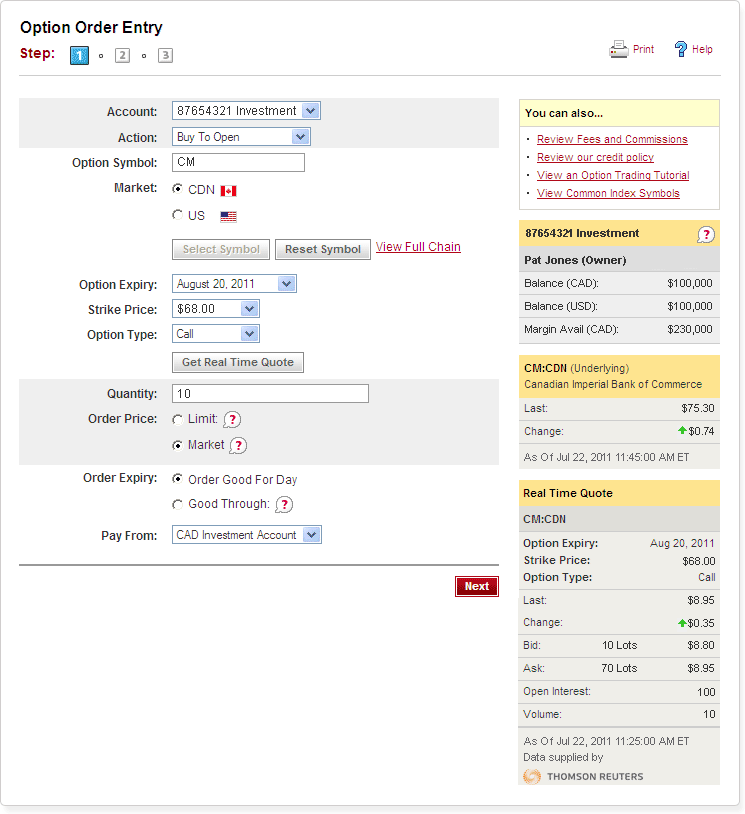
Task: Click the Print link text
Action: (643, 49)
